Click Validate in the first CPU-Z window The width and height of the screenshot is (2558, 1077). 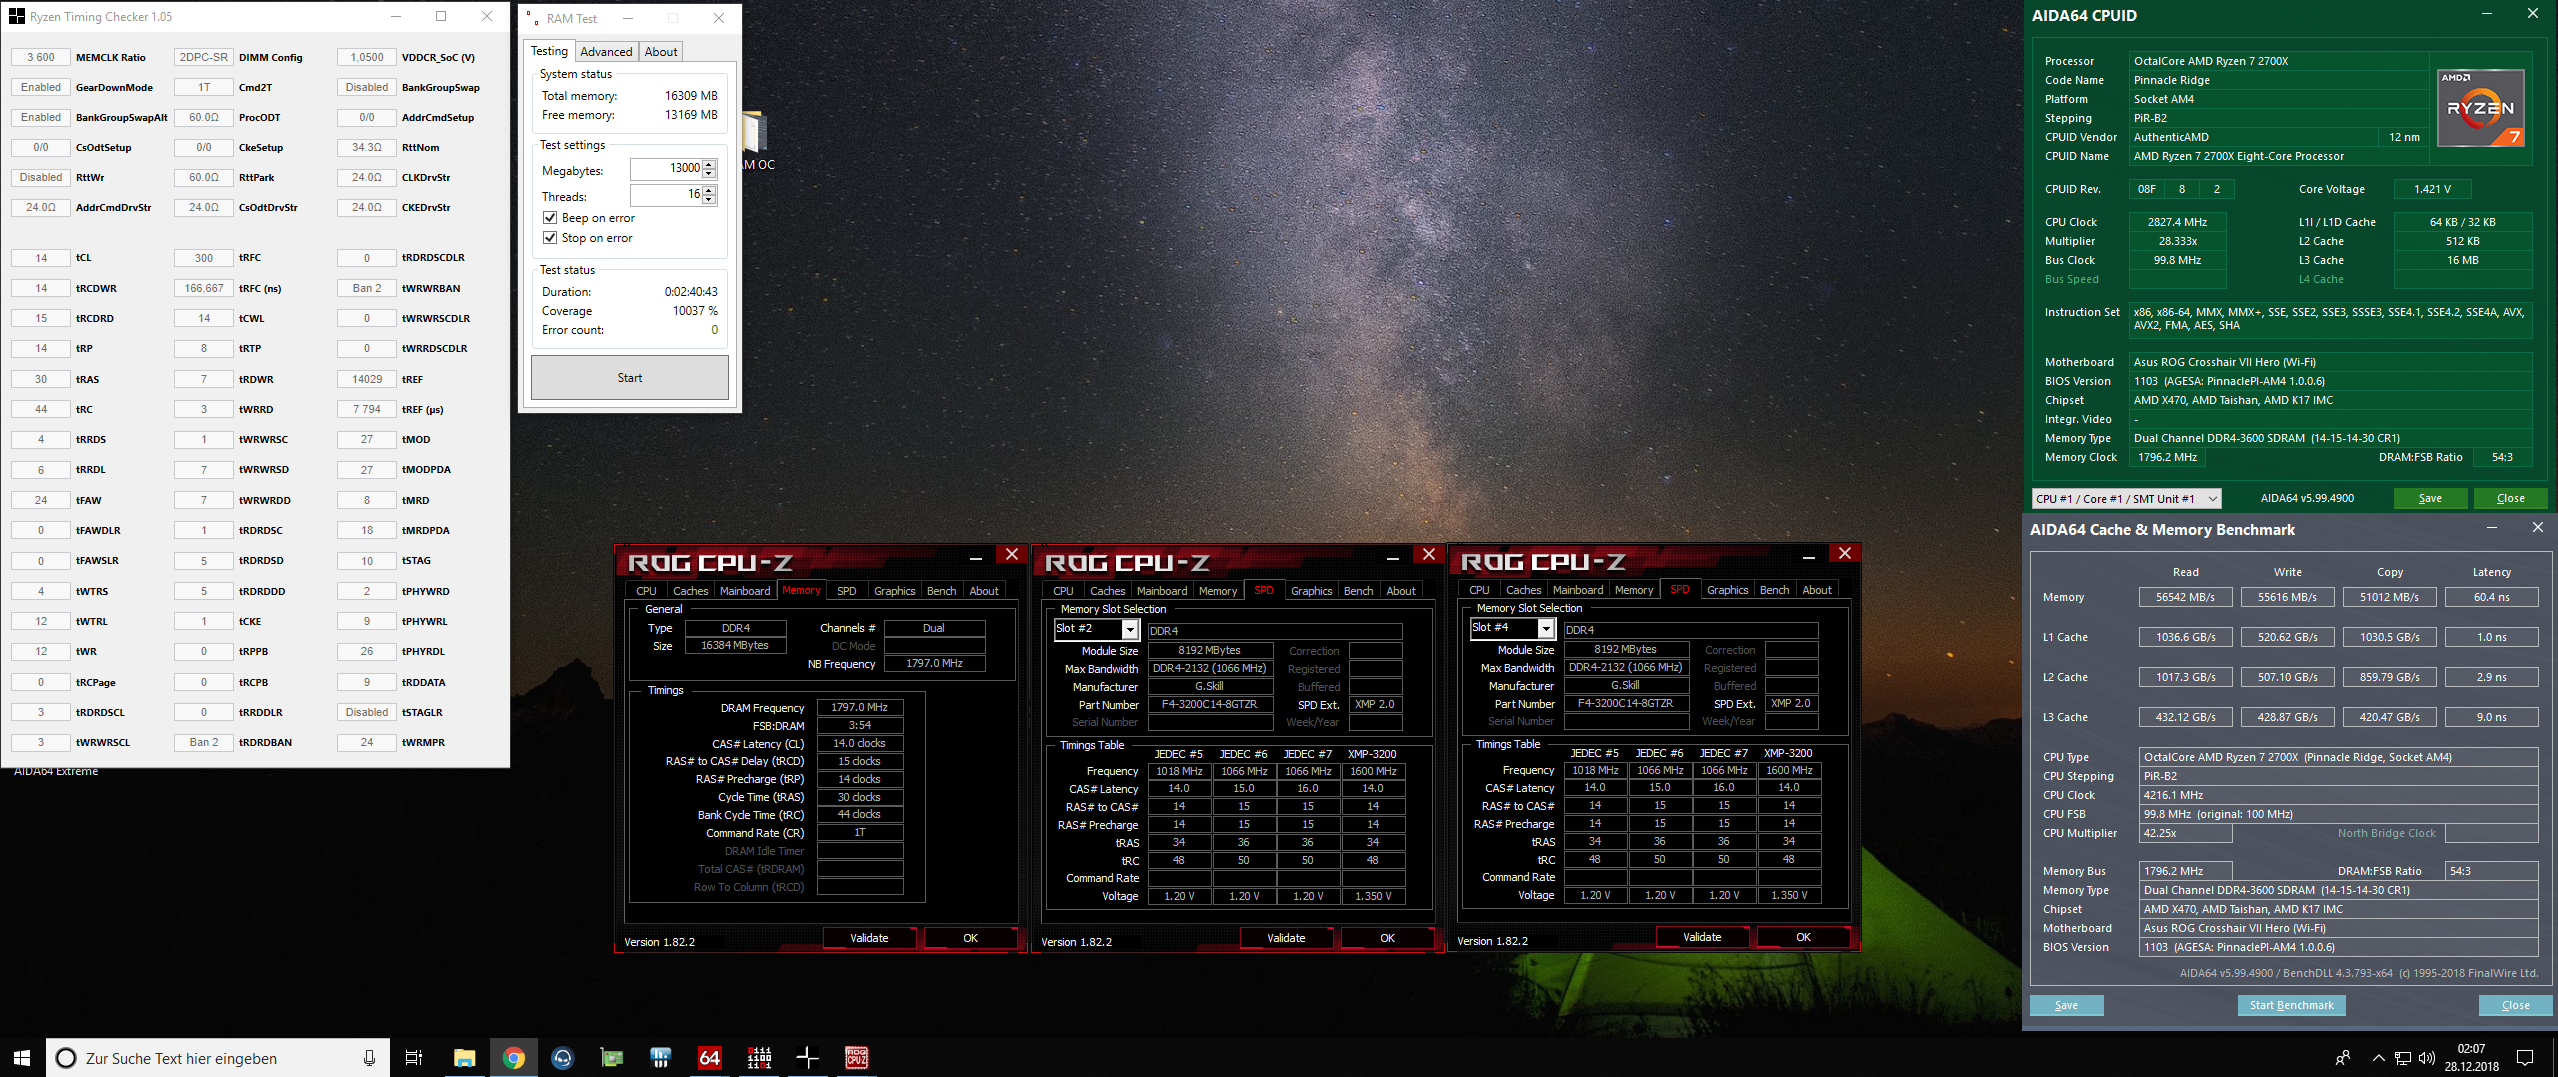869,938
